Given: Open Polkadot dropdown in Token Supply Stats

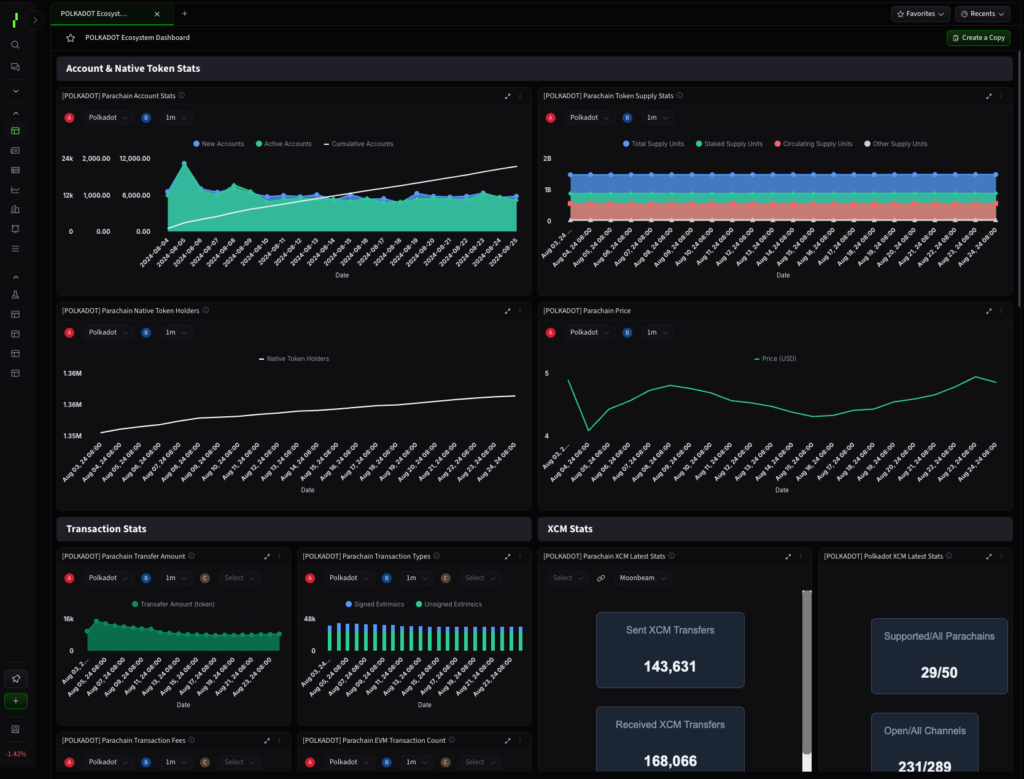Looking at the screenshot, I should coord(589,118).
